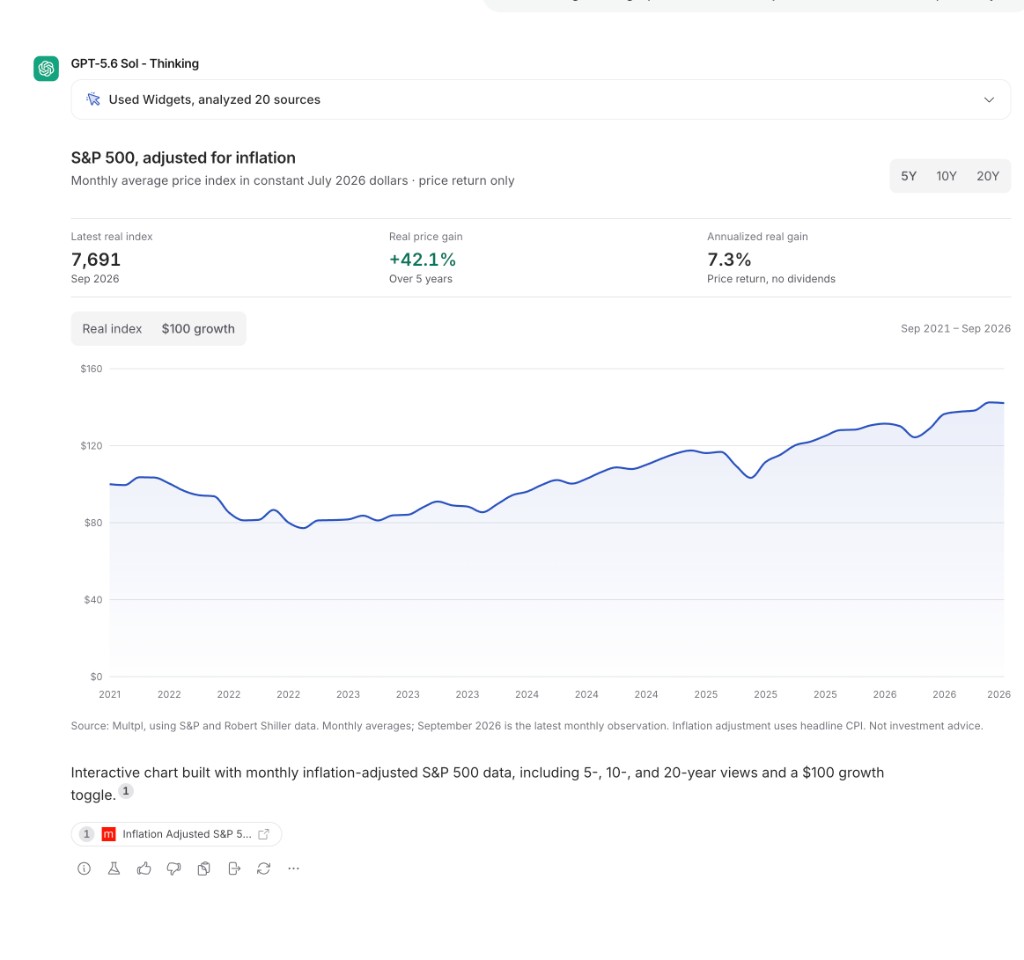
Task: Select the $100 growth view
Action: click(198, 328)
